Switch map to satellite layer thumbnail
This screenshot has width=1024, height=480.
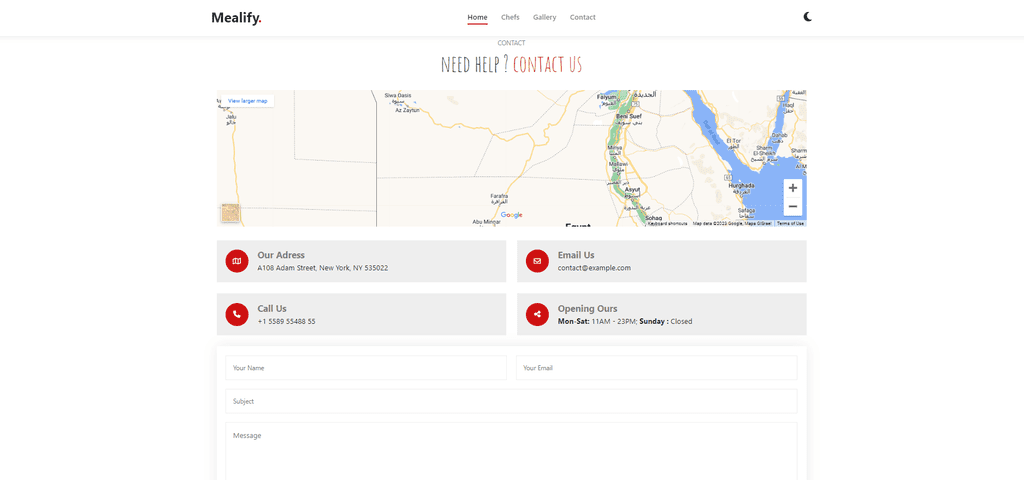[231, 213]
